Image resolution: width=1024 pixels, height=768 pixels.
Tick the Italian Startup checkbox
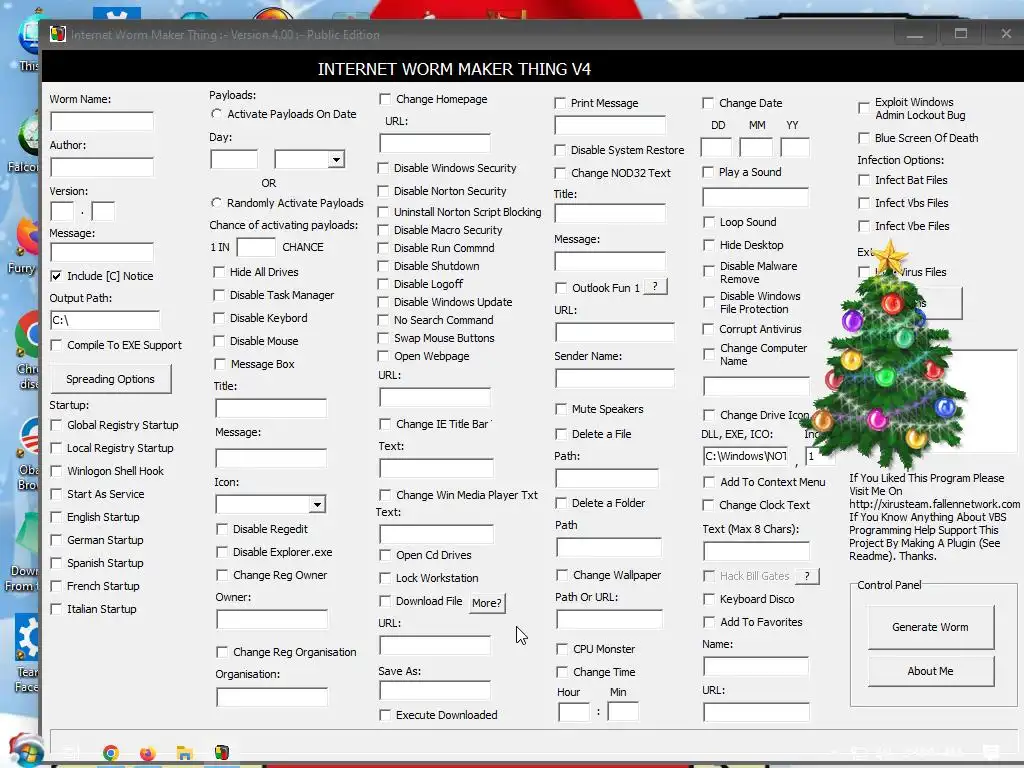coord(56,609)
